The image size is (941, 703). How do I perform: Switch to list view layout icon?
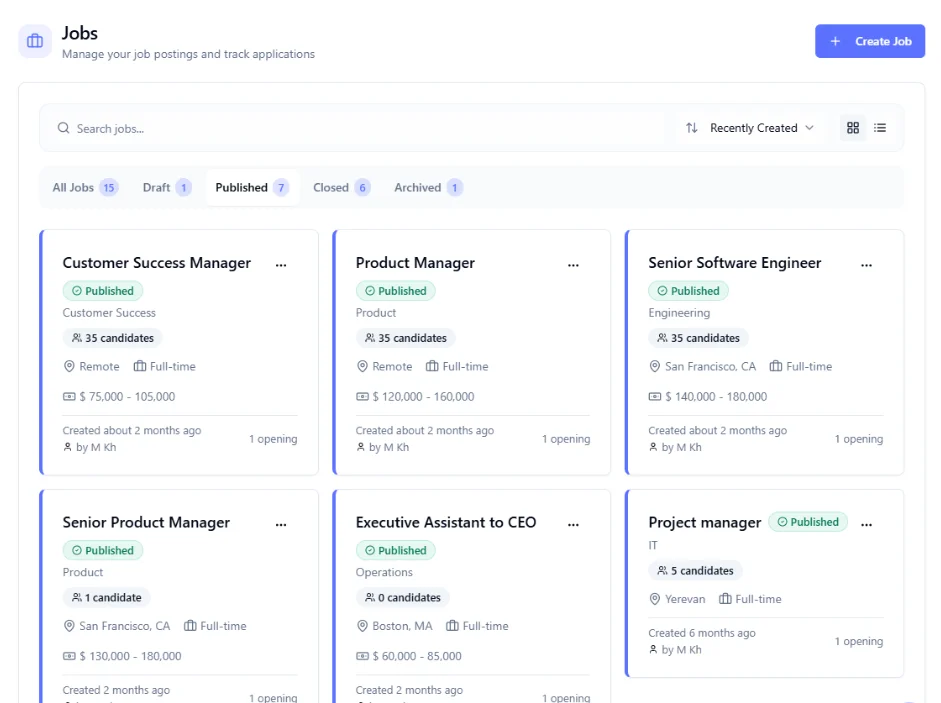click(880, 128)
